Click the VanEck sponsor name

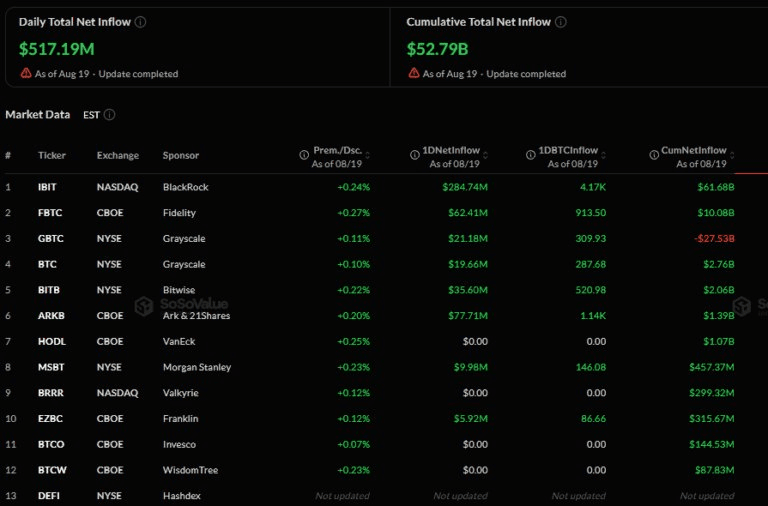179,341
